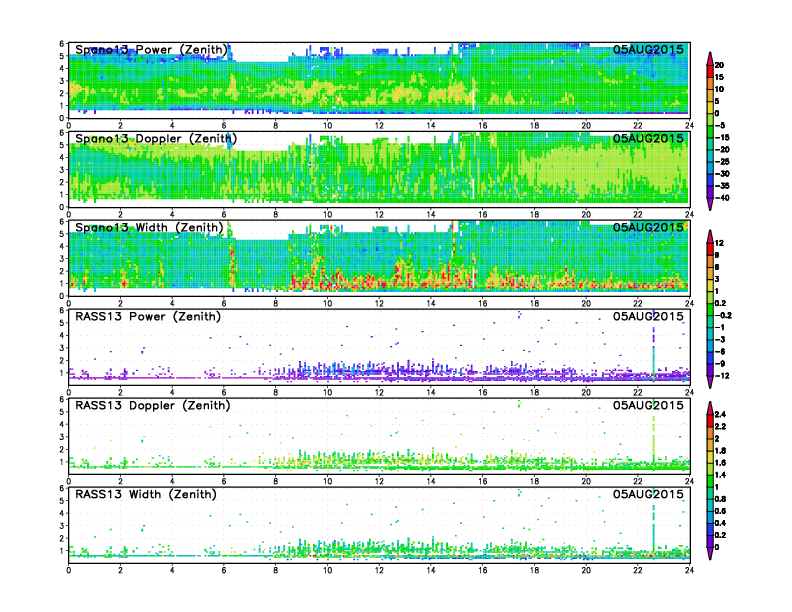Click 05AUG2015 date in RASS13 Doppler panel
Image resolution: width=792 pixels, height=612 pixels.
click(x=648, y=405)
